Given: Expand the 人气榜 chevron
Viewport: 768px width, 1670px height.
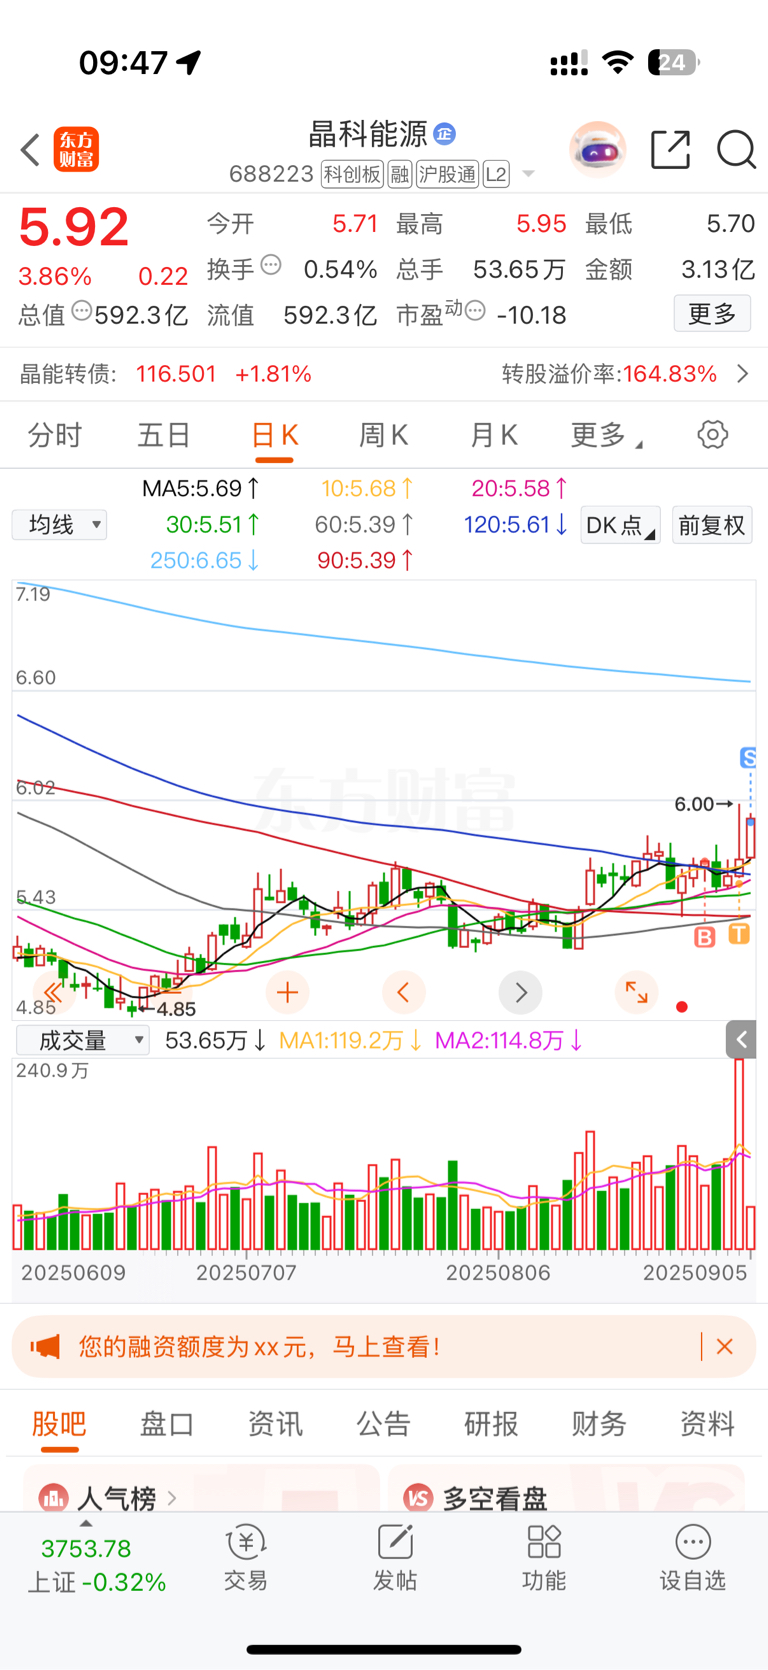Looking at the screenshot, I should pyautogui.click(x=172, y=1498).
